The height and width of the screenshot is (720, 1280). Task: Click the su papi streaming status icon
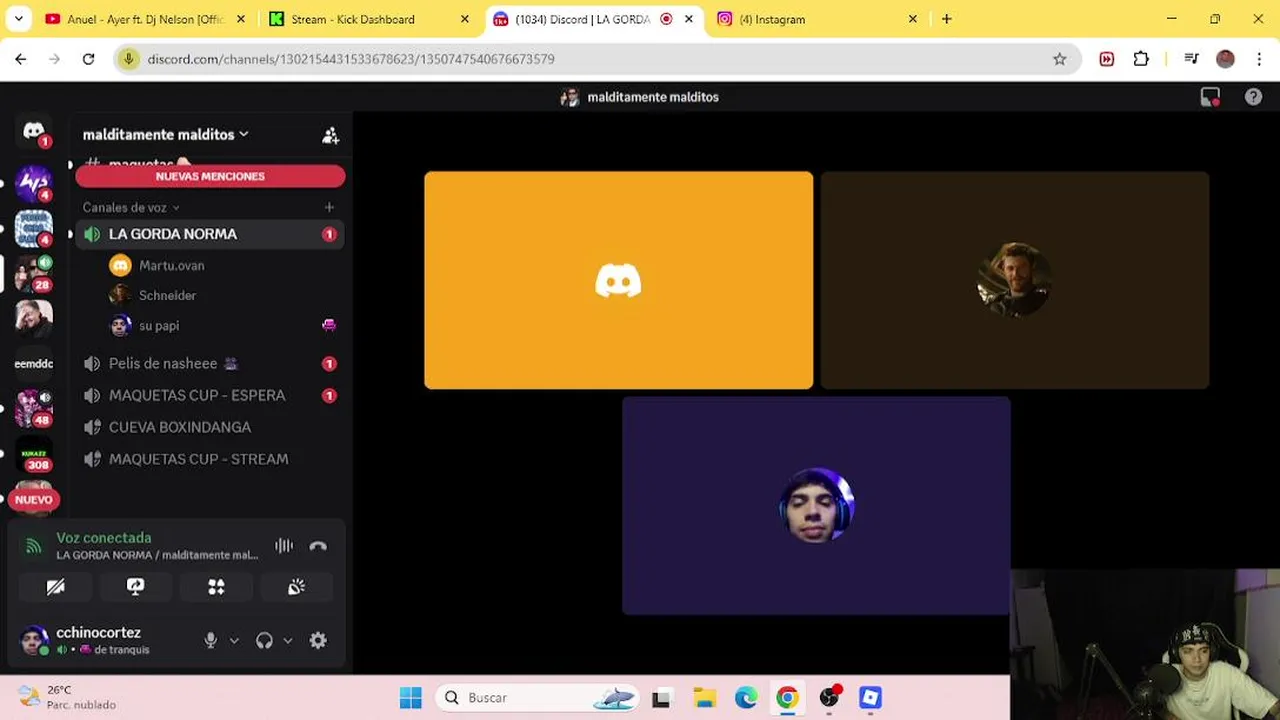pos(328,325)
